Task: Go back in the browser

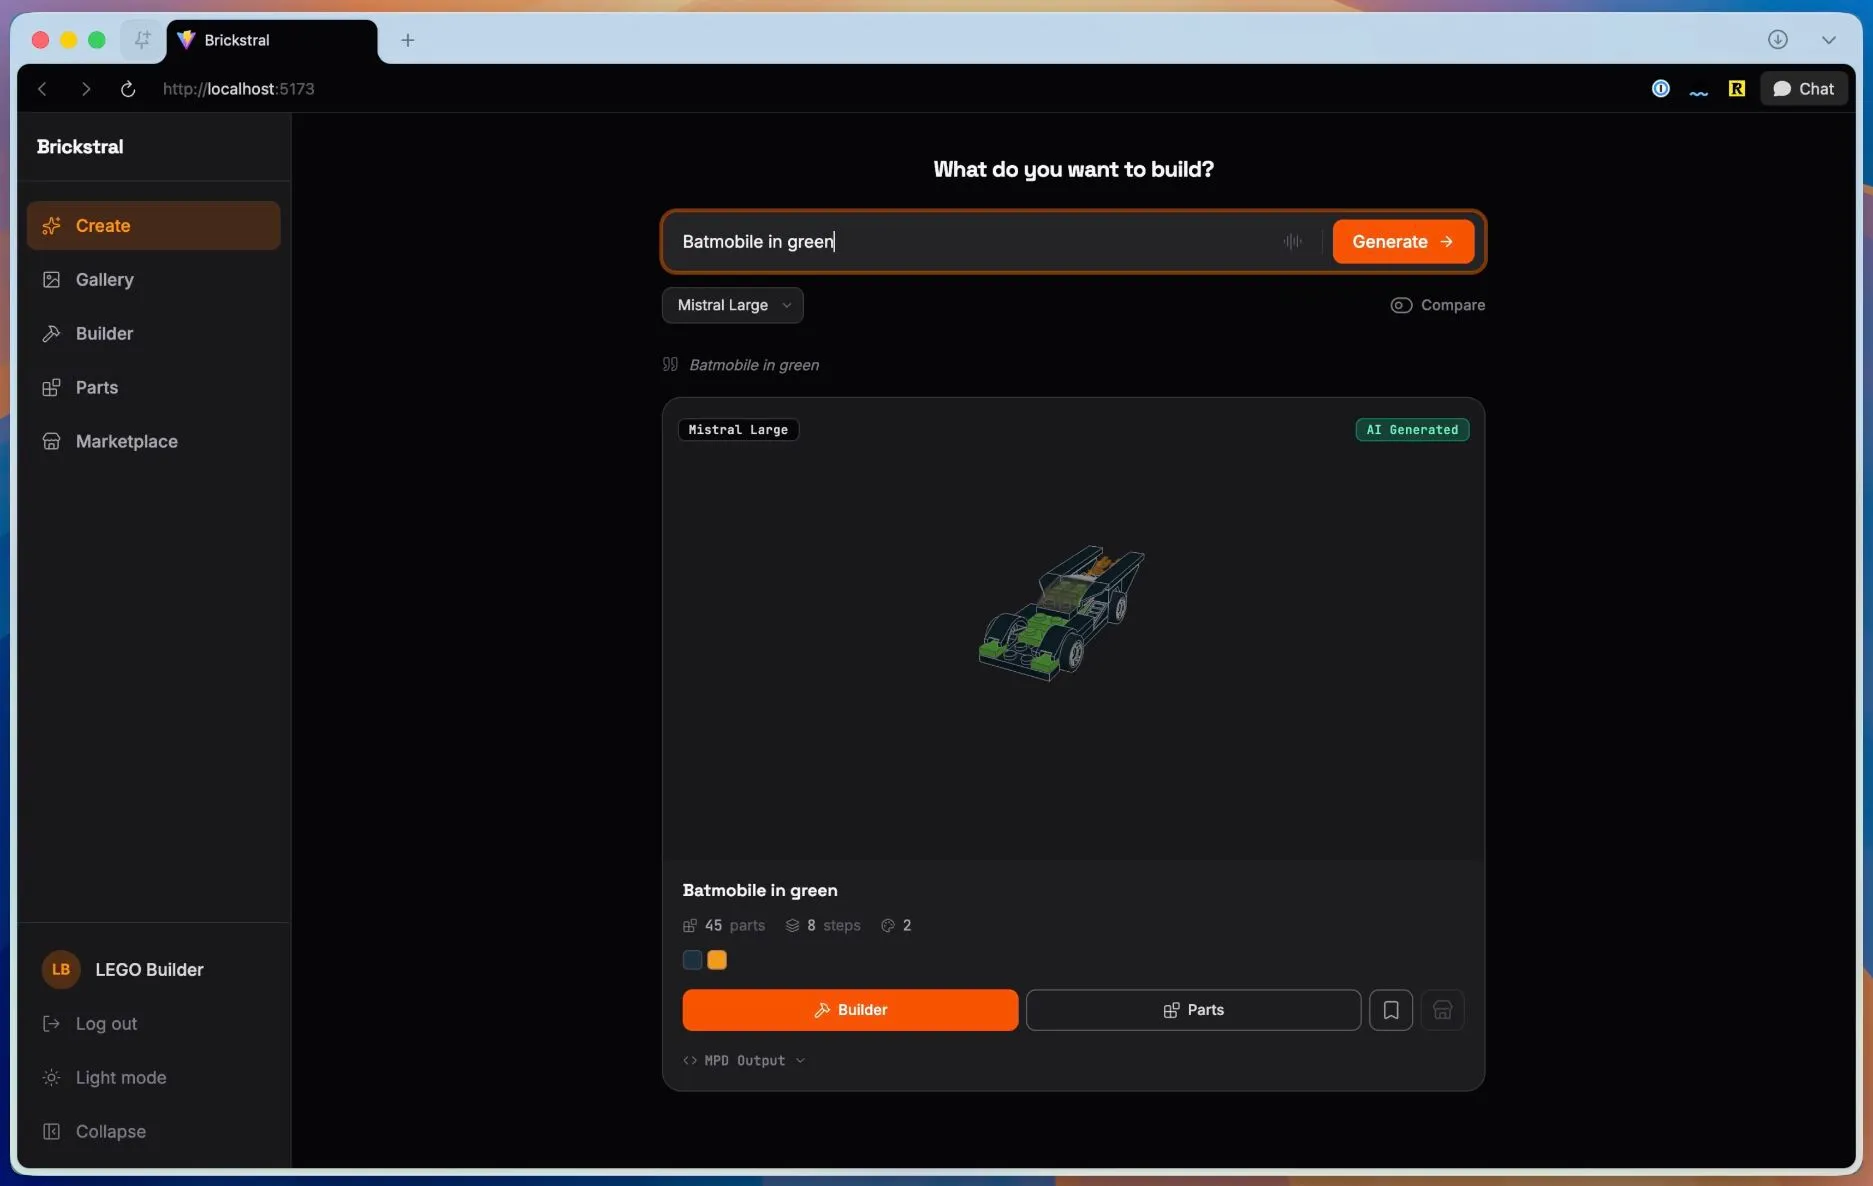Action: tap(42, 89)
